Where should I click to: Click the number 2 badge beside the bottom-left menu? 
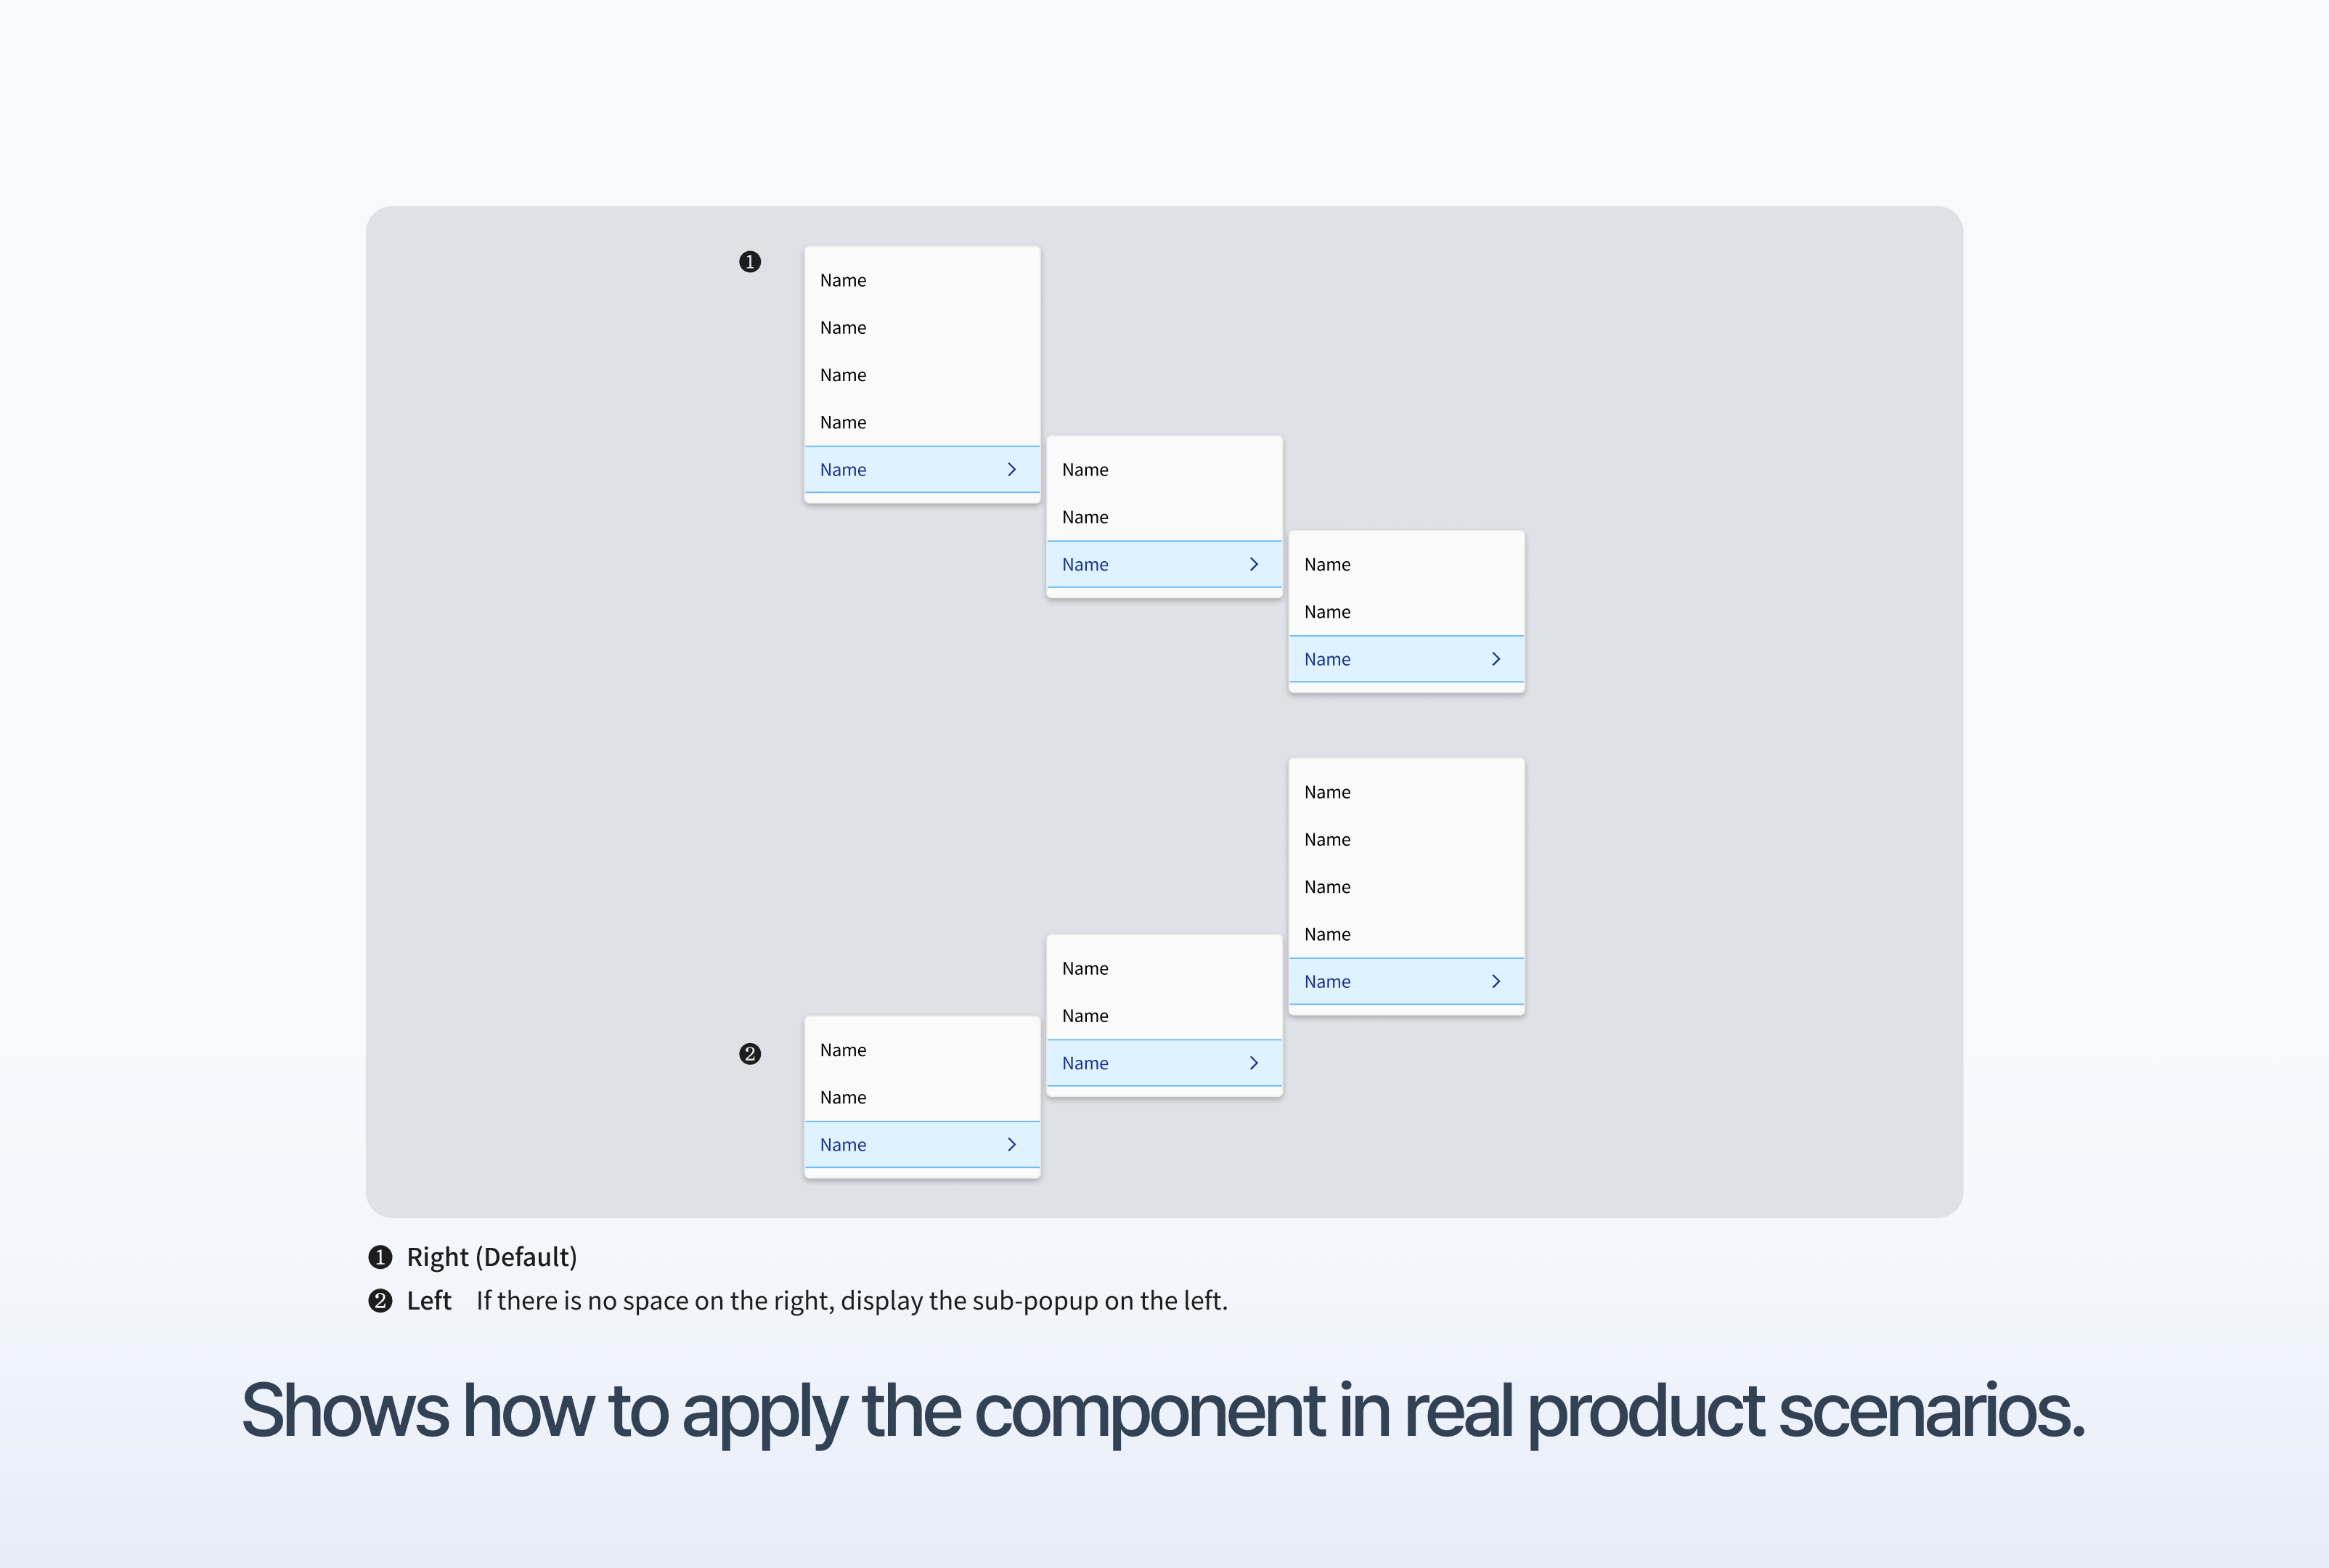tap(750, 1054)
